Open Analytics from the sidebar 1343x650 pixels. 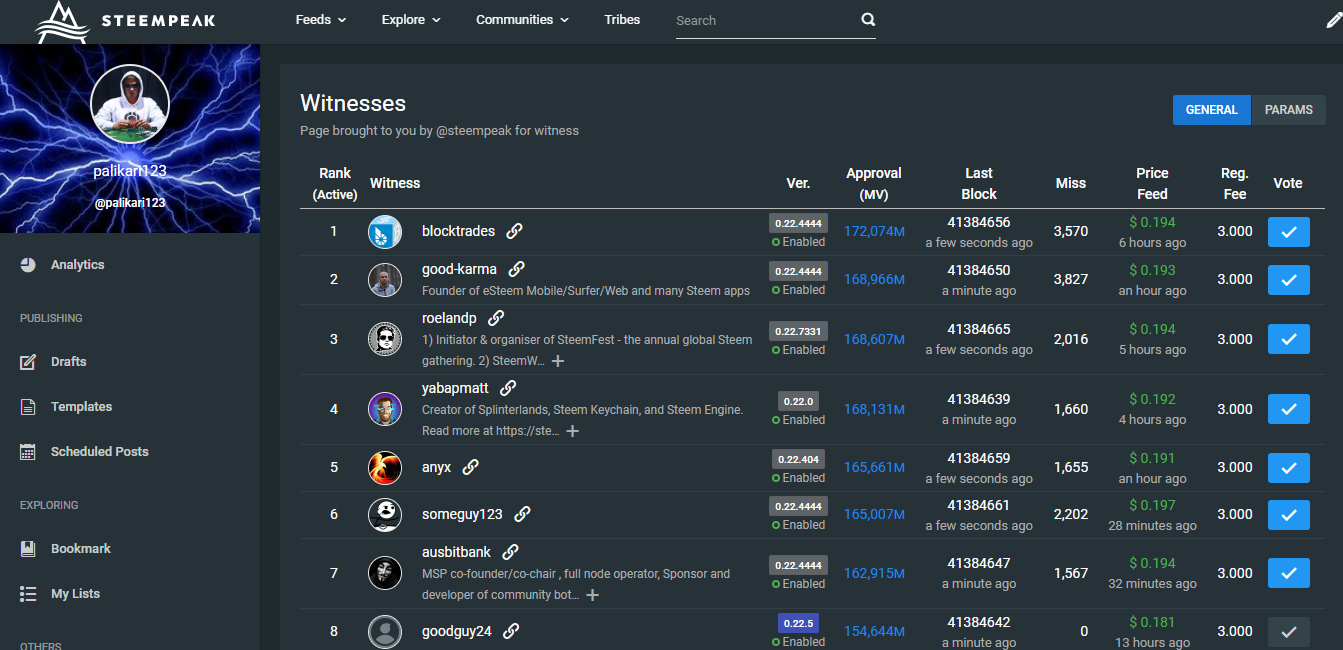[77, 265]
